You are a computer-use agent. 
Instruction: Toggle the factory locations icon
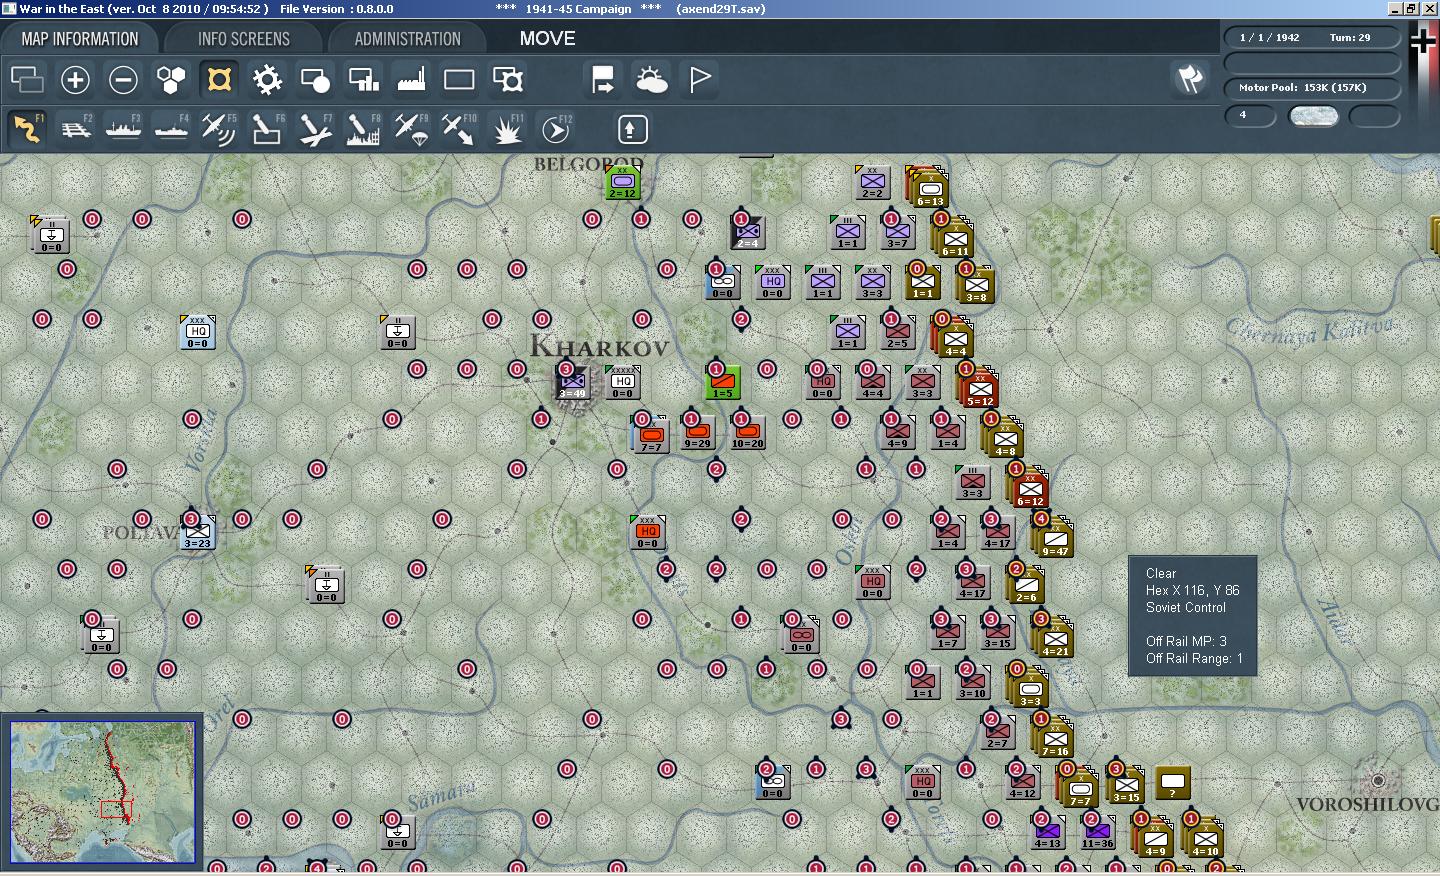(x=411, y=79)
